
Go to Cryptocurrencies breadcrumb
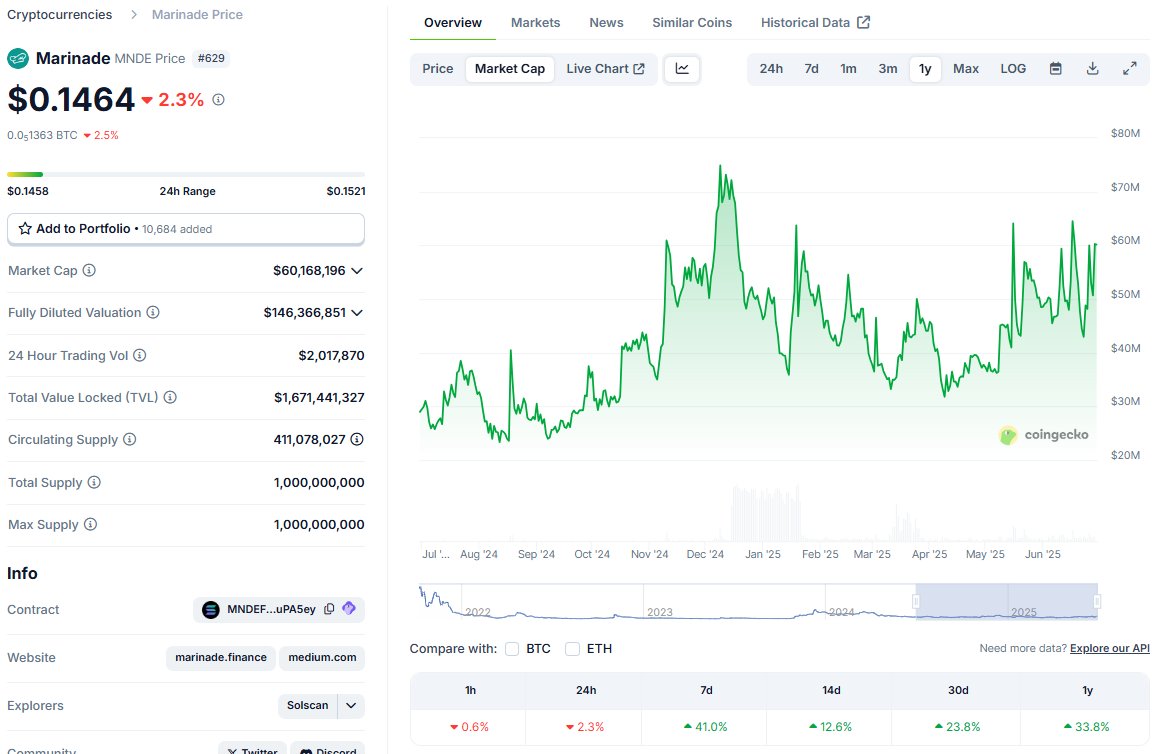[x=60, y=15]
